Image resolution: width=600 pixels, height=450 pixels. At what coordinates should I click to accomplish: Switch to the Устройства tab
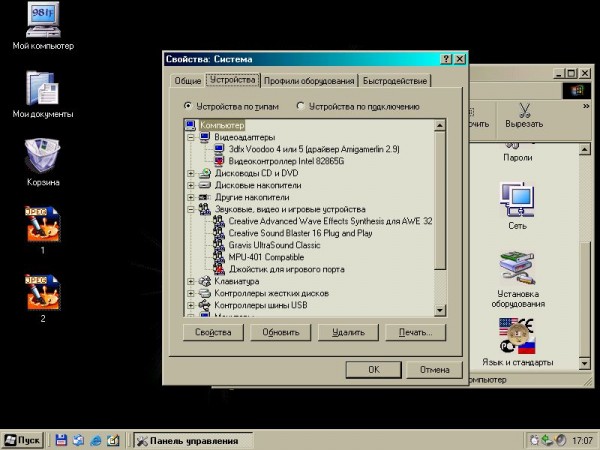[233, 80]
